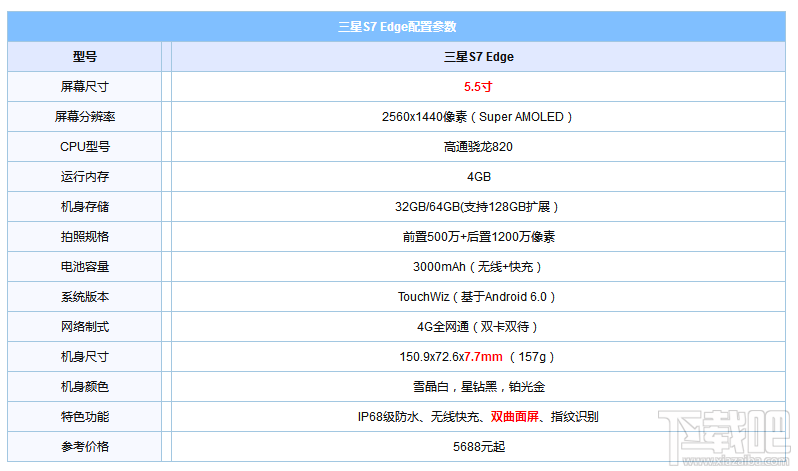The image size is (798, 471).
Task: Click the 4G全网通 双卡双待 value
Action: (x=478, y=327)
